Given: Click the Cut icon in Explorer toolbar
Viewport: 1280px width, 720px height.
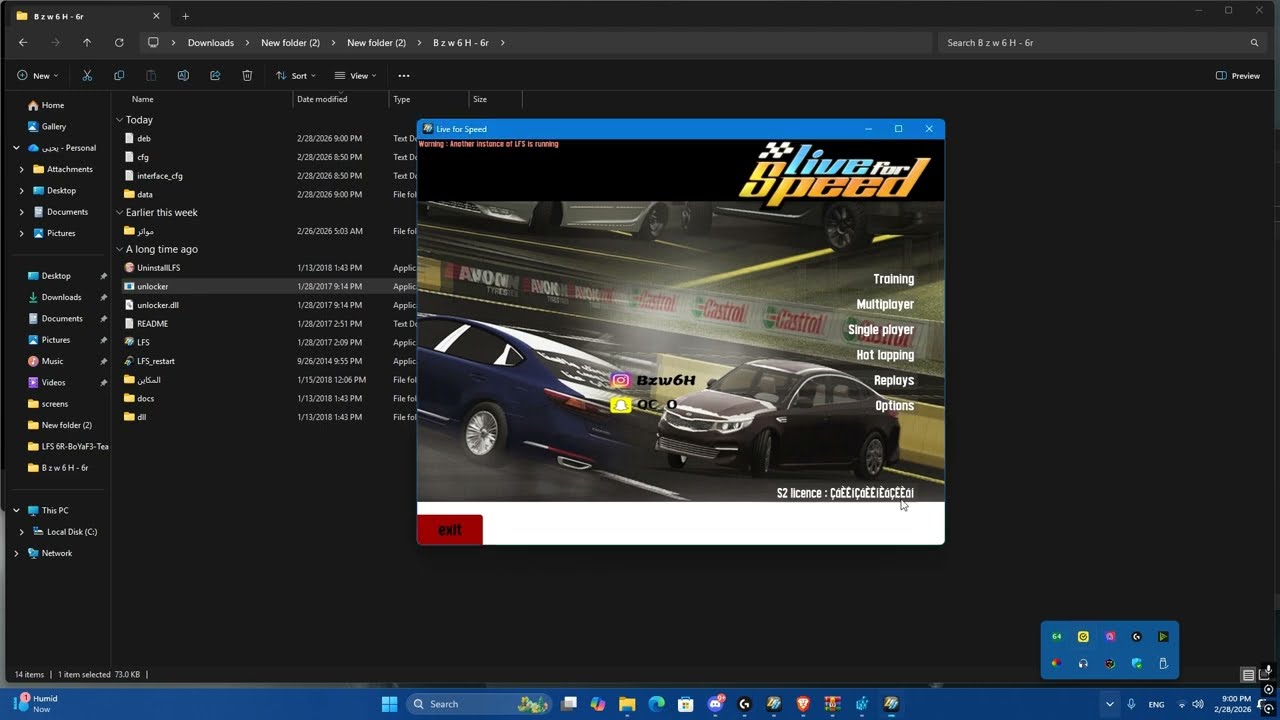Looking at the screenshot, I should [x=87, y=76].
